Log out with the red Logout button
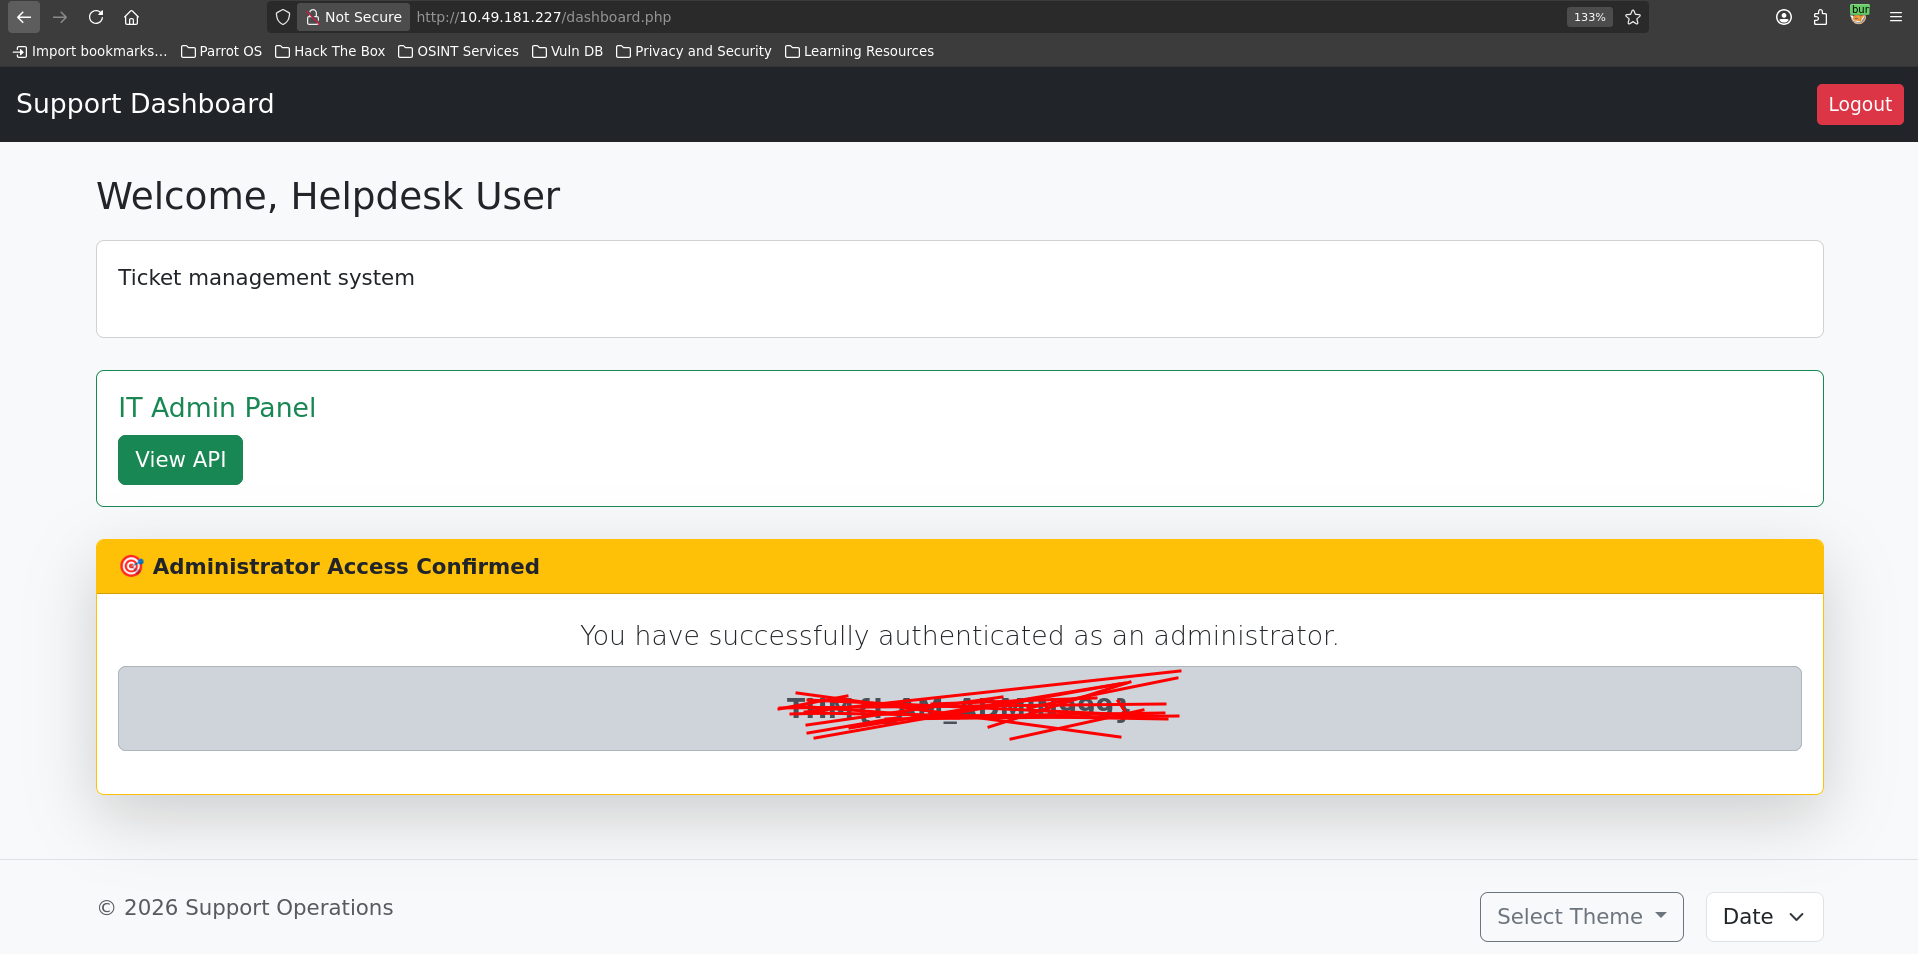1918x954 pixels. [x=1859, y=104]
